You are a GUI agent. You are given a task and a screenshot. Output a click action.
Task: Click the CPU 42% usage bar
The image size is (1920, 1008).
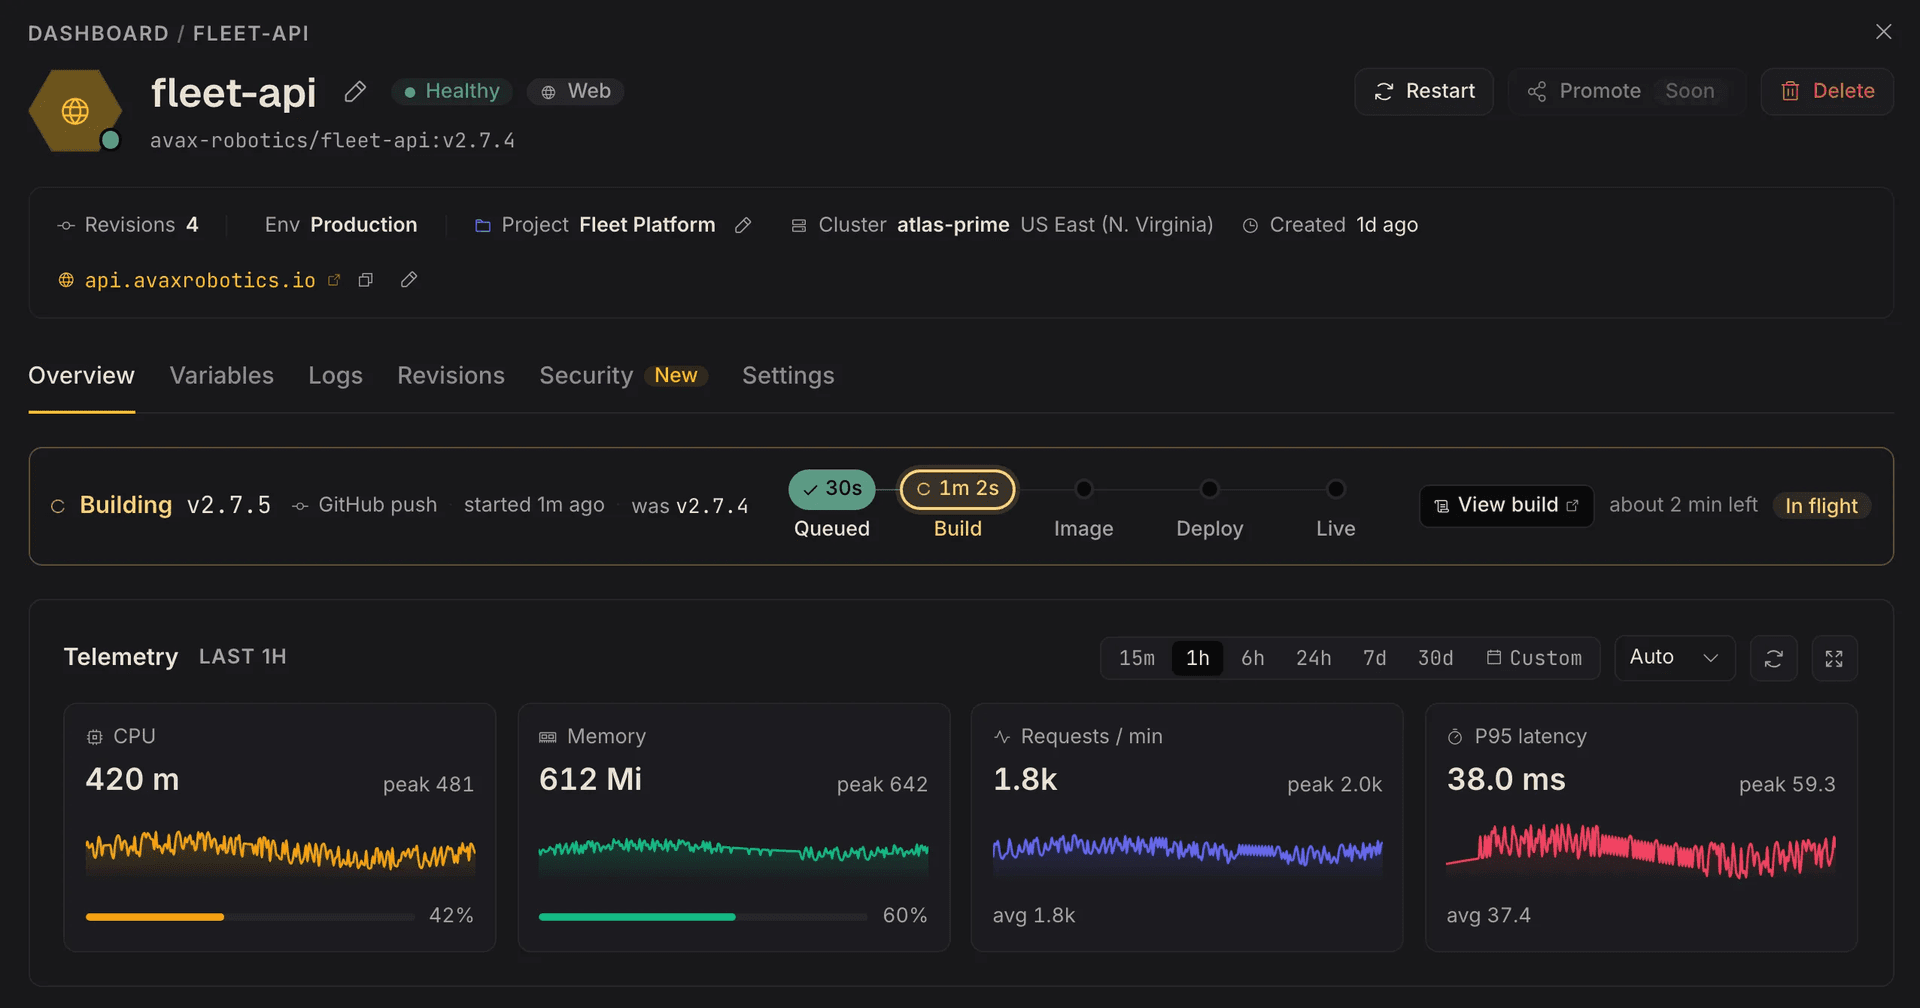(250, 917)
